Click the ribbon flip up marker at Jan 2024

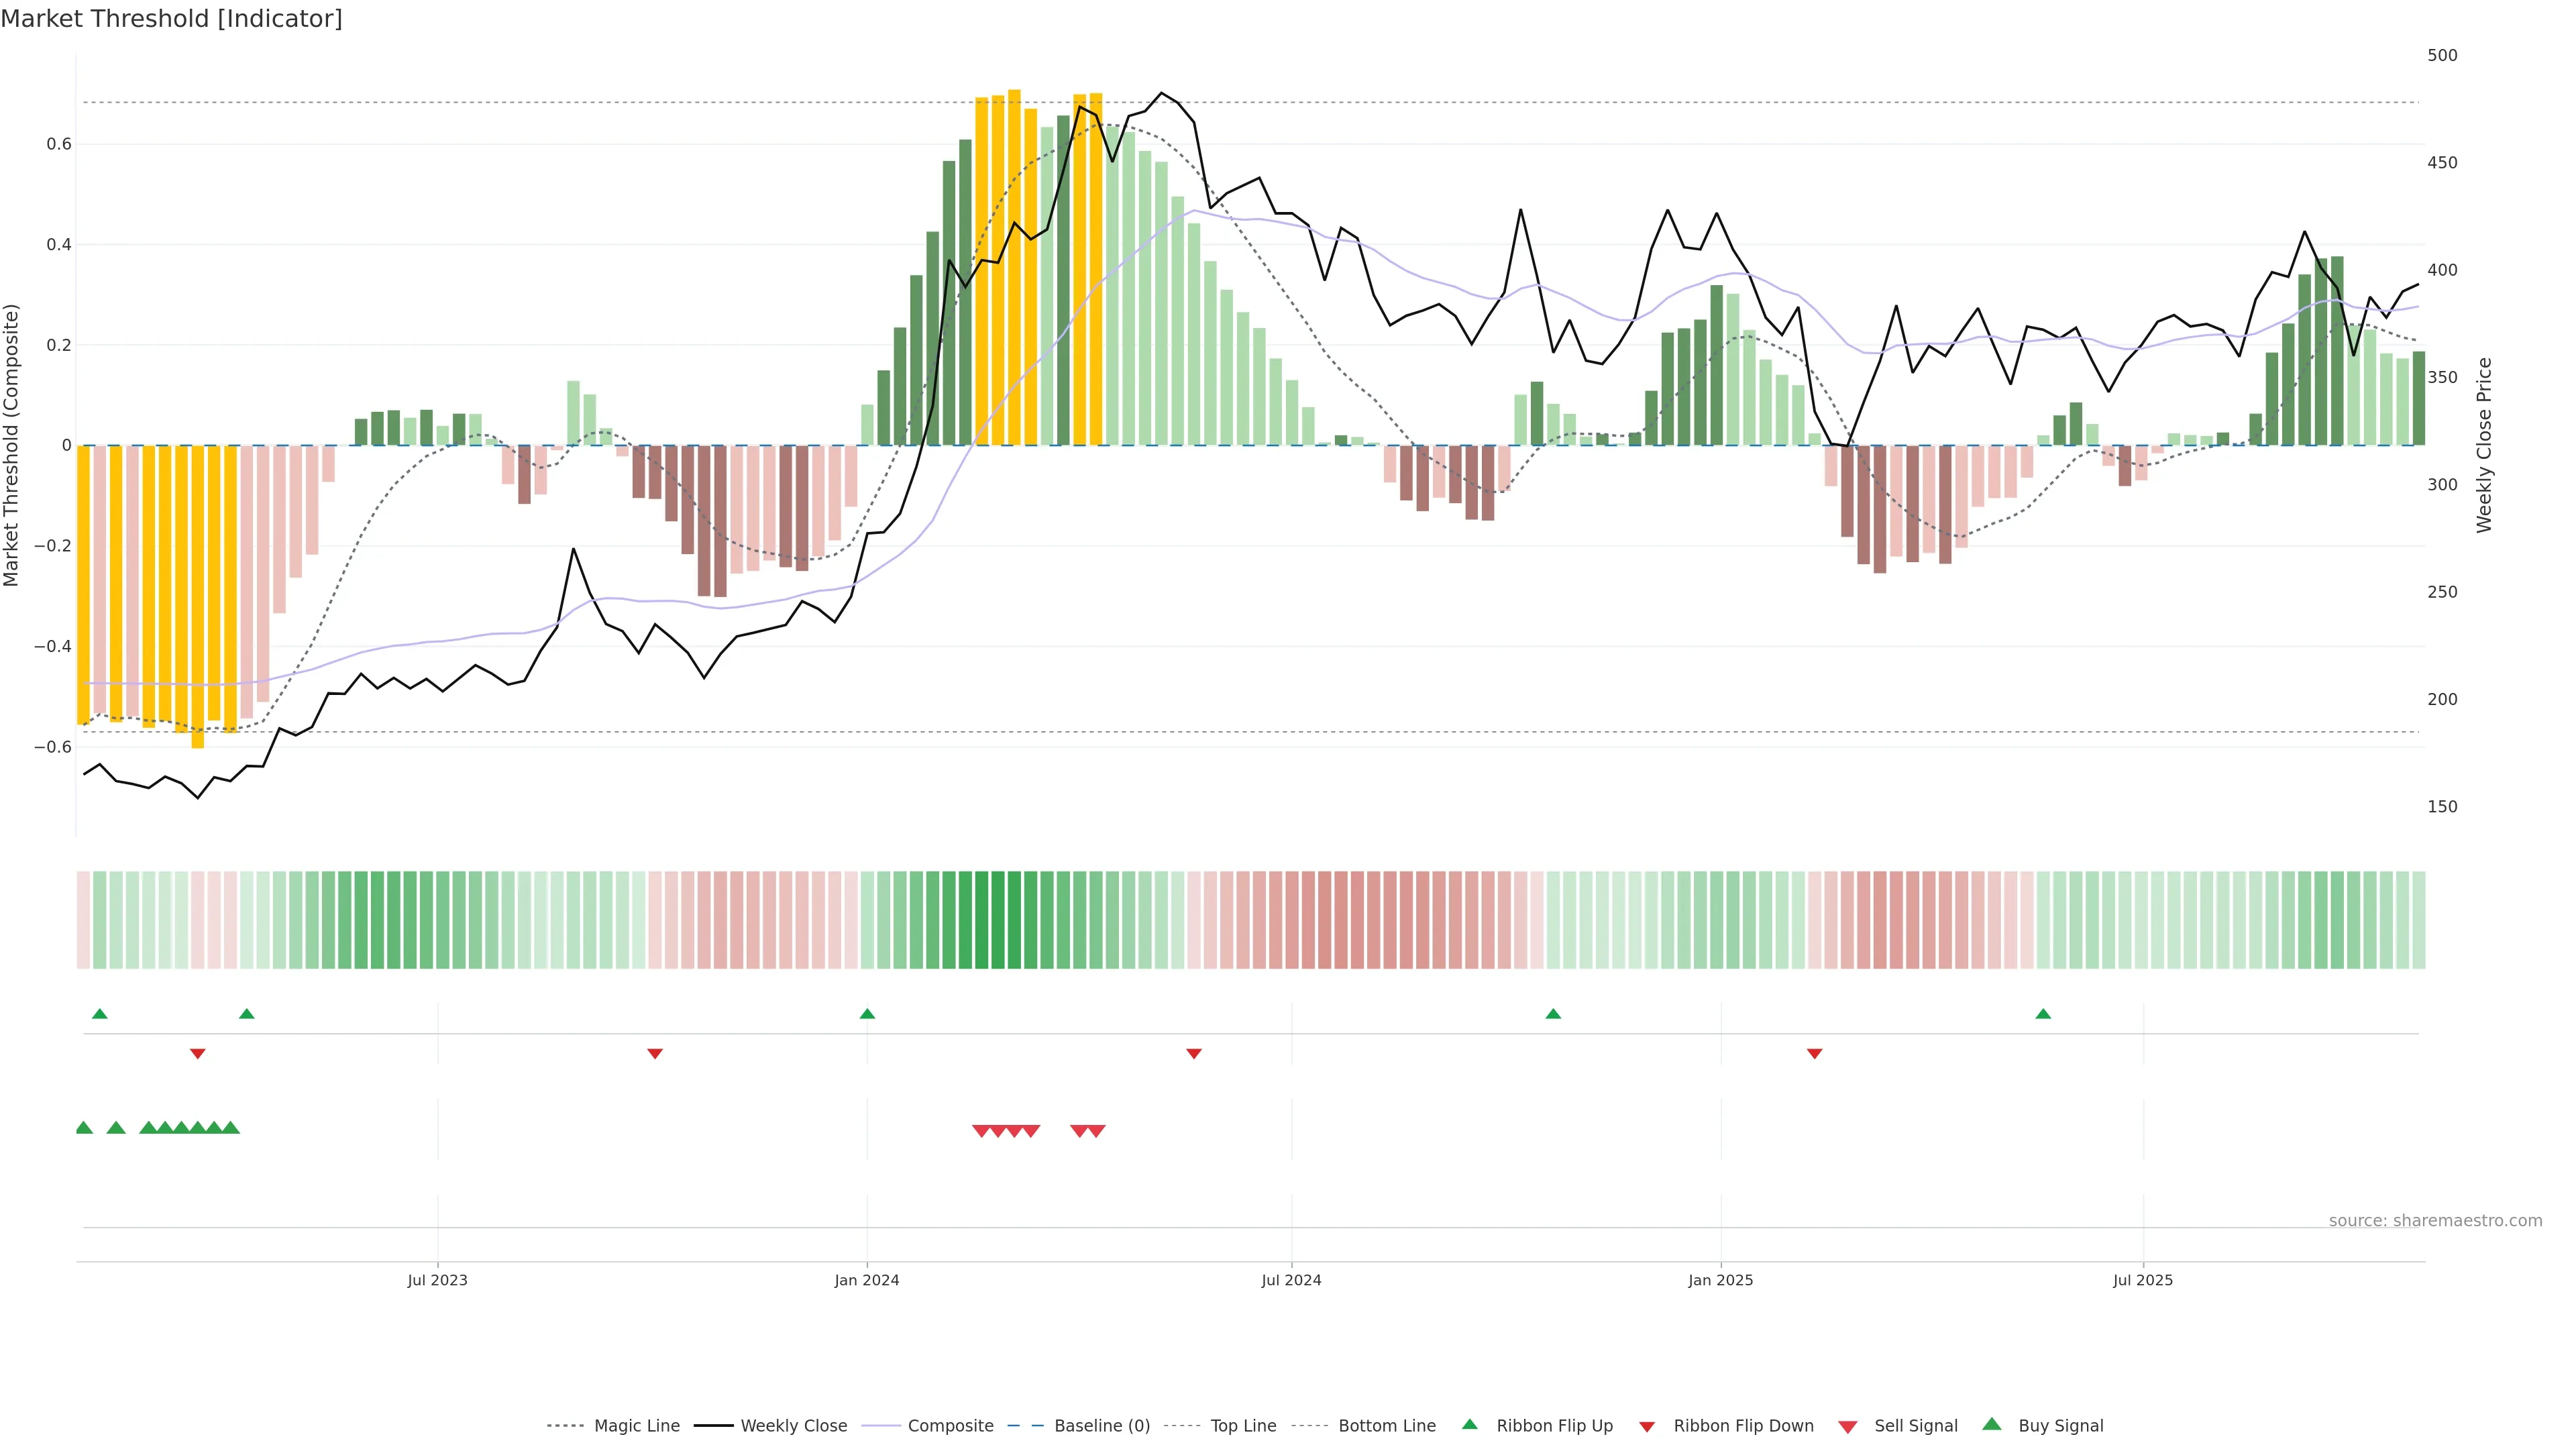click(867, 1014)
